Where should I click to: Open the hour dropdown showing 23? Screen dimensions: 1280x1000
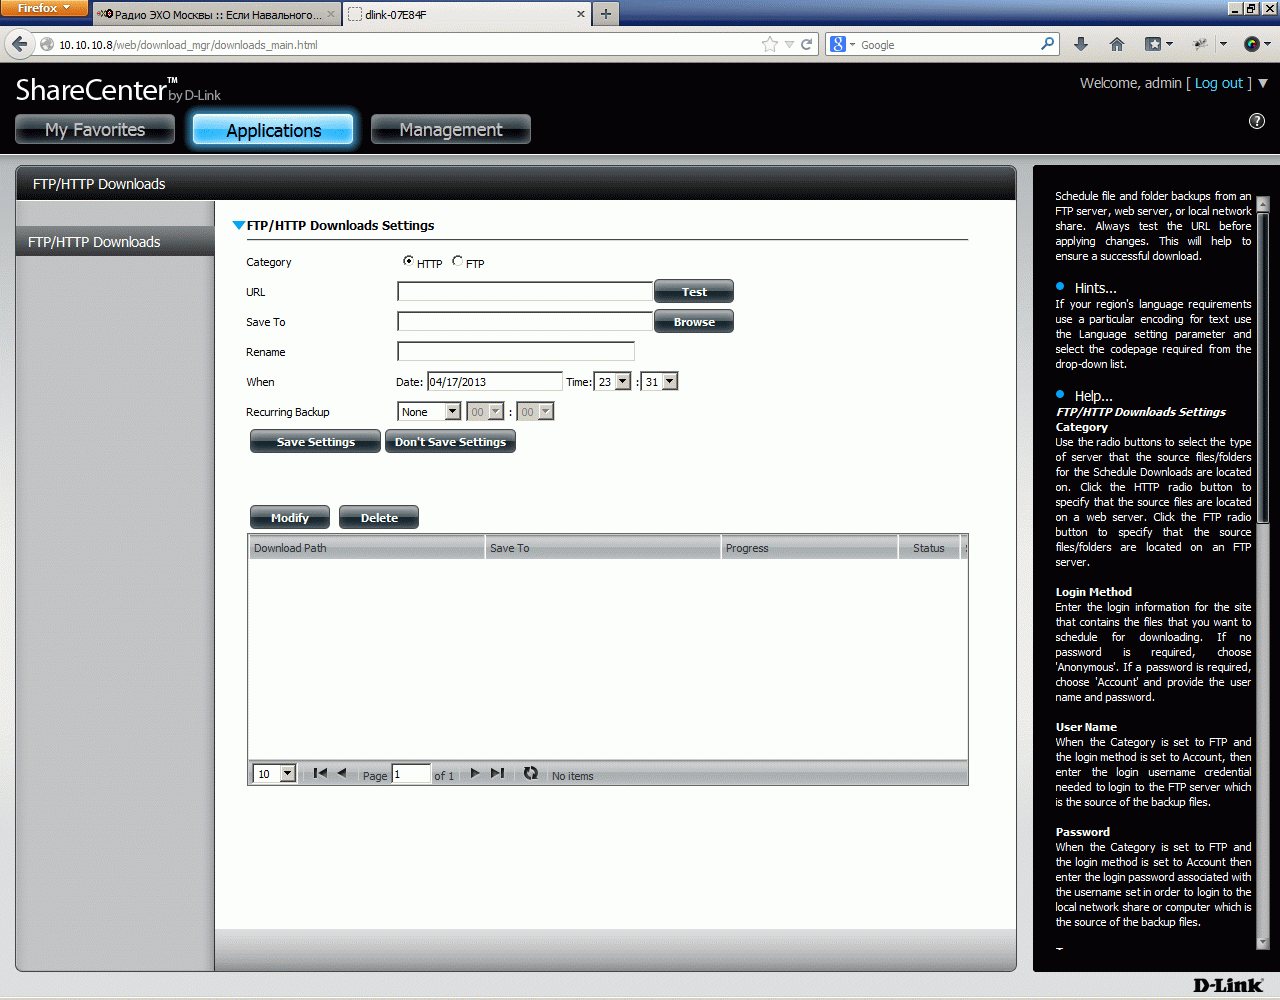pos(613,381)
